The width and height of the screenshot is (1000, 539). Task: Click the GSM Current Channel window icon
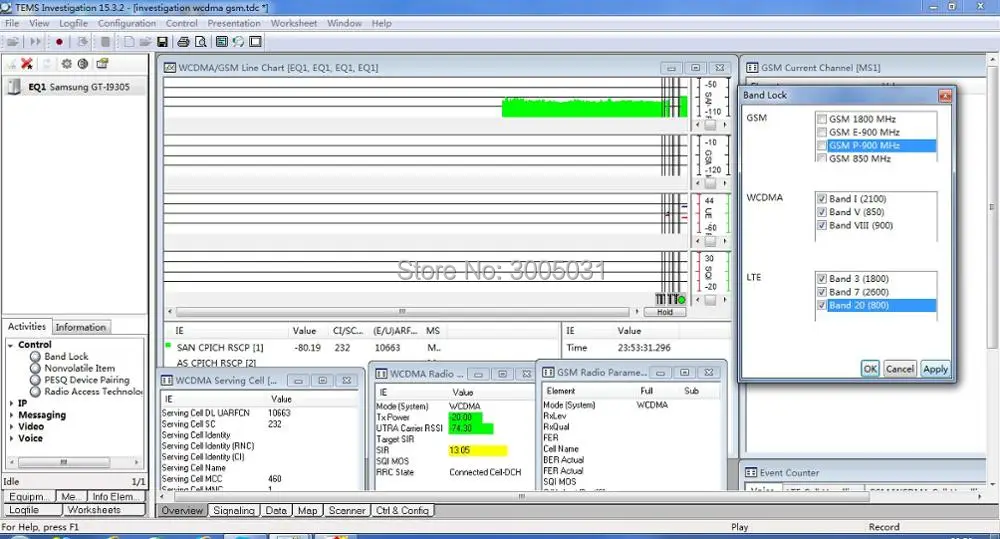[752, 68]
